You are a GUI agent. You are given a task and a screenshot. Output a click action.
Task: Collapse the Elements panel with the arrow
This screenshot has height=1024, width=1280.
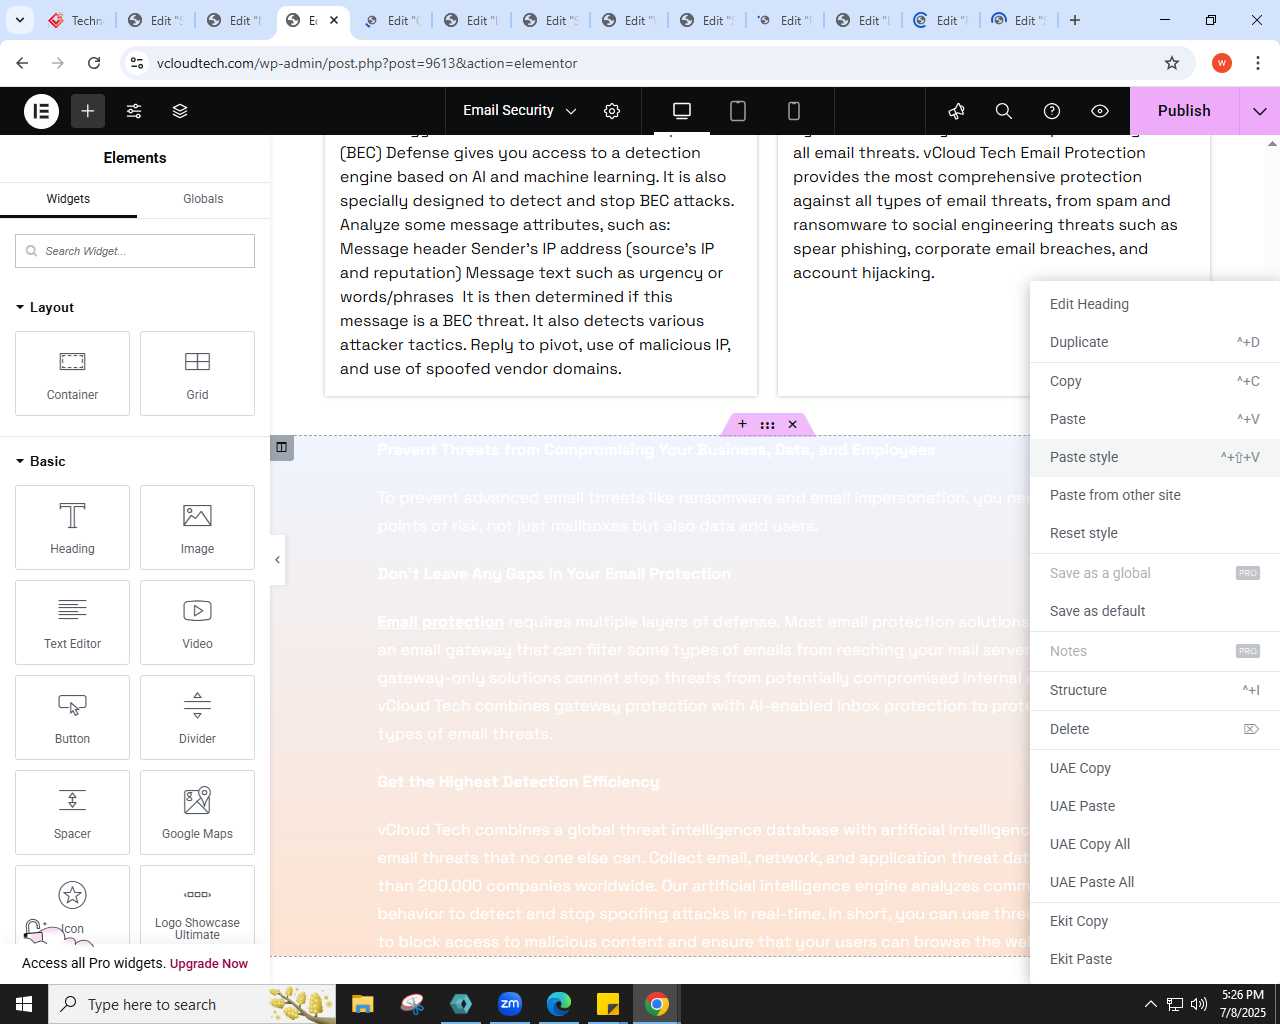click(x=277, y=560)
